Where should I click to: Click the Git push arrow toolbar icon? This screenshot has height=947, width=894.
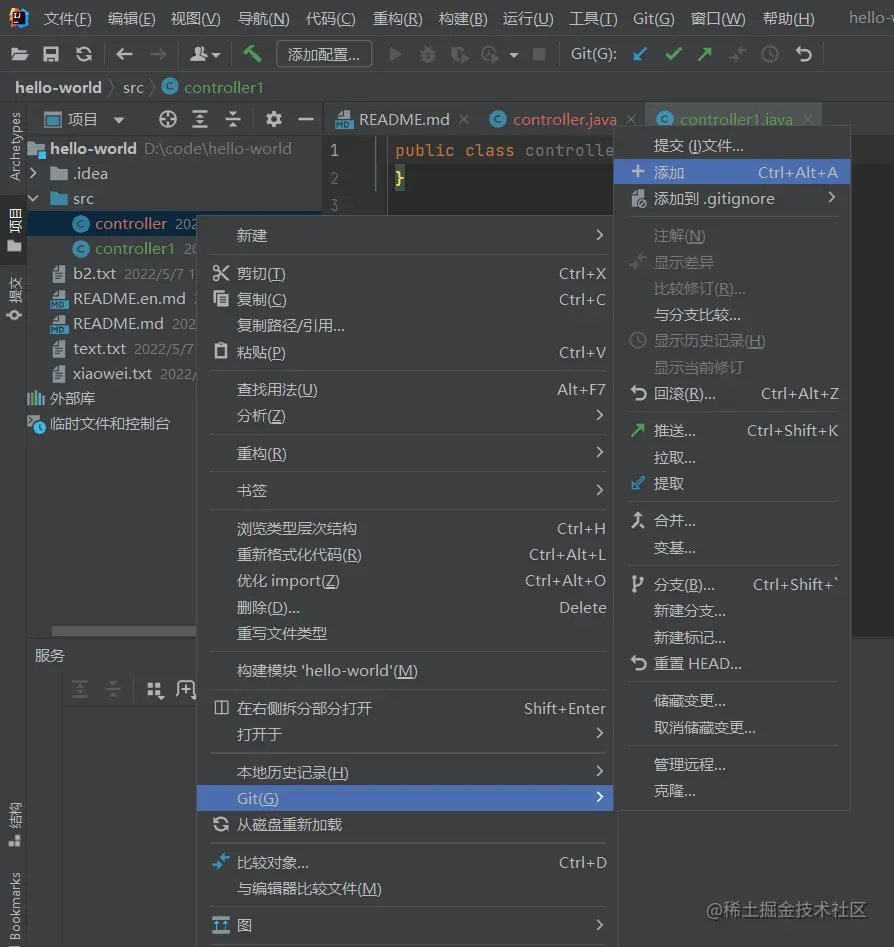[x=704, y=55]
